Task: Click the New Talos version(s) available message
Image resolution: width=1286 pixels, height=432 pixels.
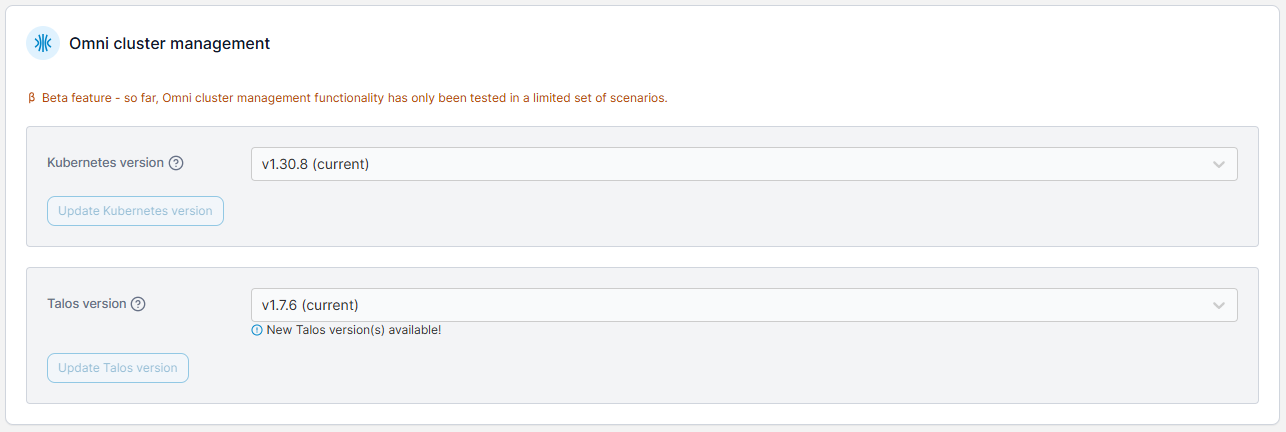Action: [x=353, y=330]
